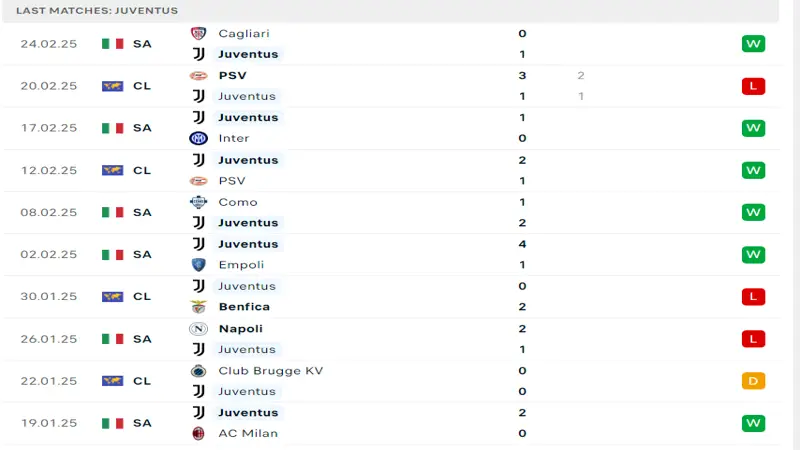Click the Club Brugge KV crest icon
This screenshot has width=800, height=450.
click(x=198, y=371)
